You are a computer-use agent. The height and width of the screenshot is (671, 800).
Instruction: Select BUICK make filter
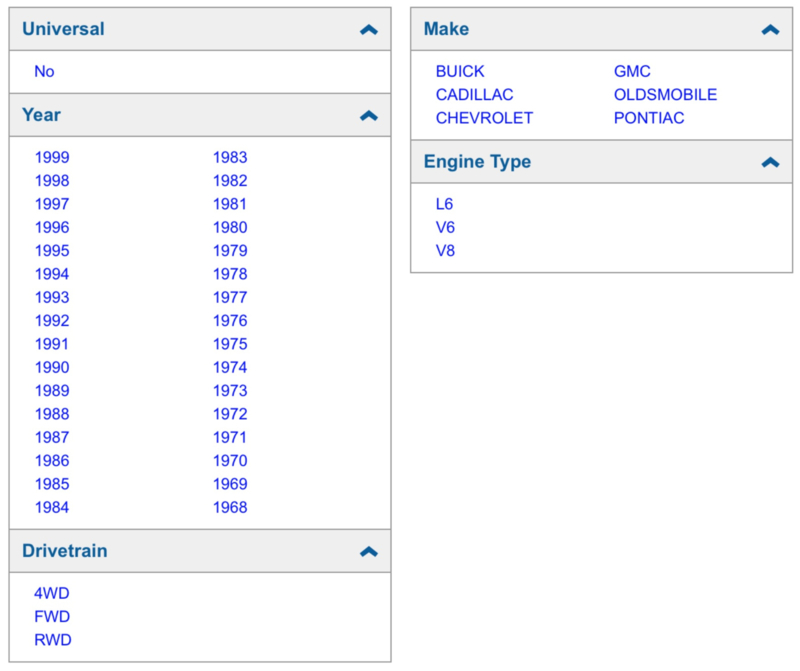point(460,71)
